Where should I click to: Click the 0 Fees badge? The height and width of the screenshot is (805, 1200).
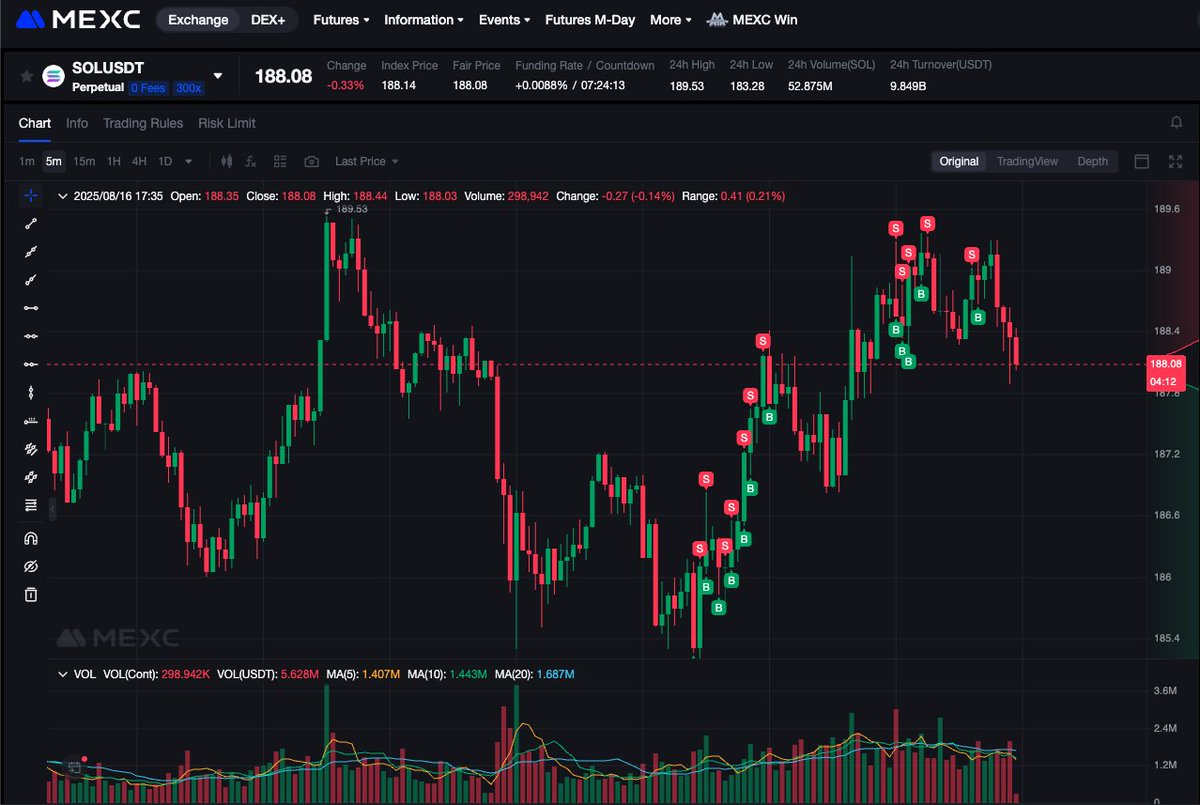point(149,88)
